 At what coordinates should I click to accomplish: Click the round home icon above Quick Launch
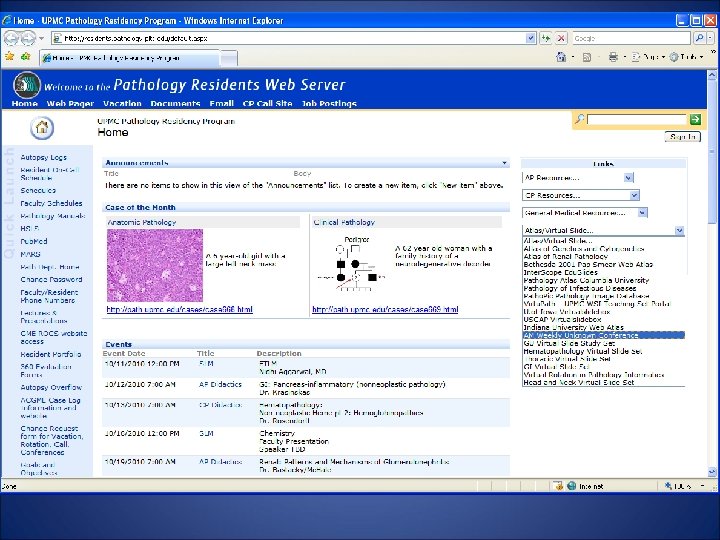click(x=42, y=127)
